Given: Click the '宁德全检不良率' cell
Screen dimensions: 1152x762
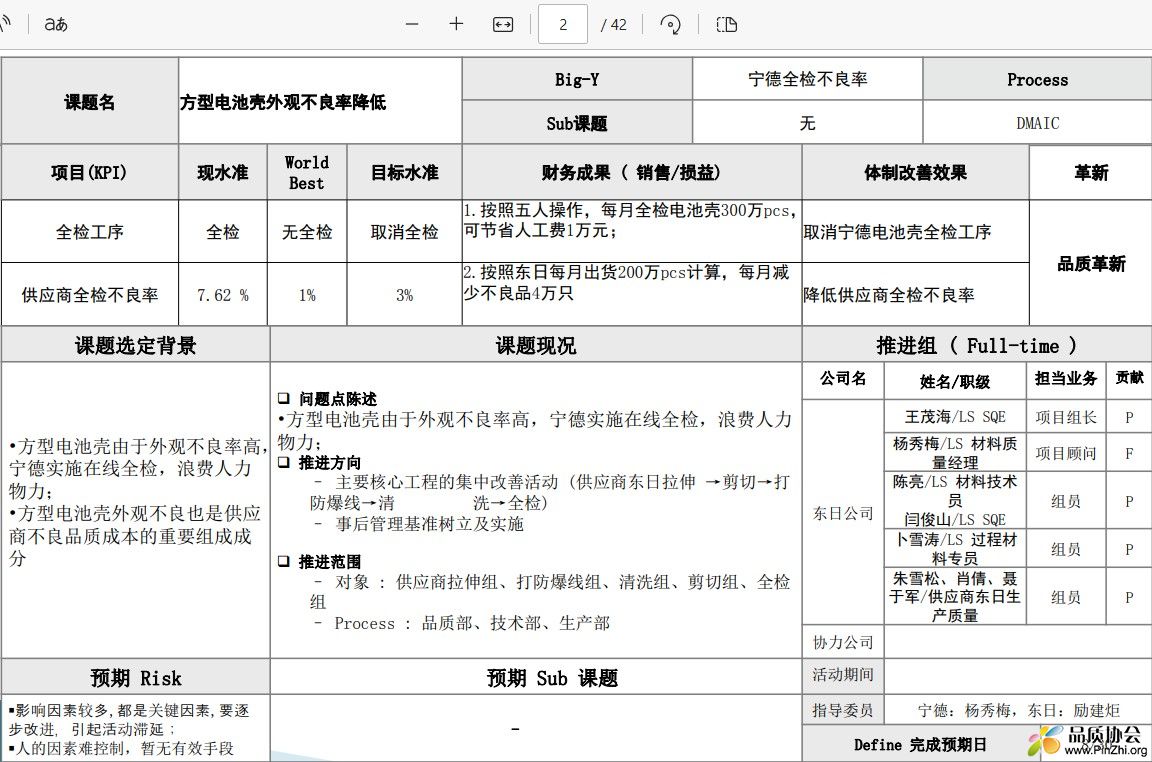Looking at the screenshot, I should coord(807,79).
